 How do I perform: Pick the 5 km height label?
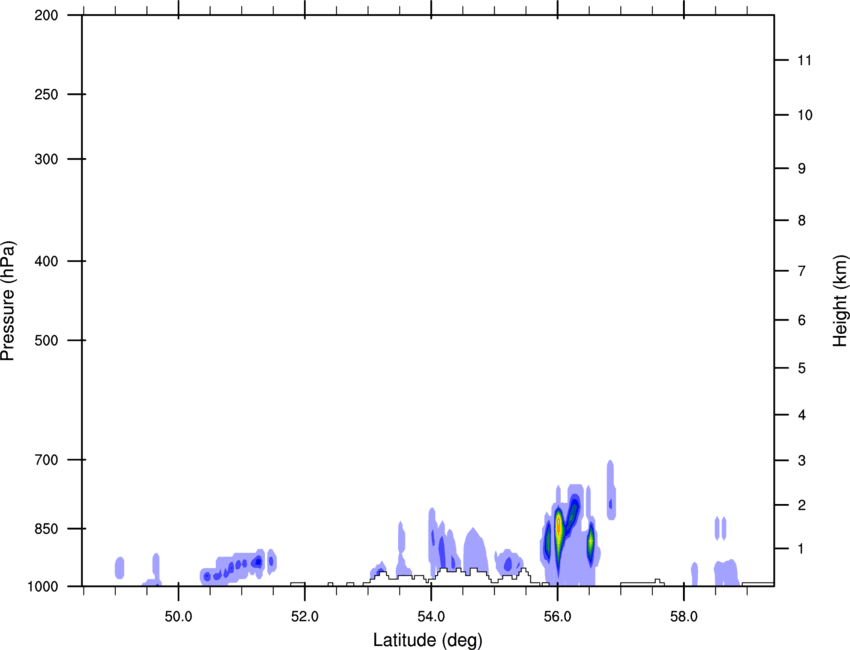[802, 368]
